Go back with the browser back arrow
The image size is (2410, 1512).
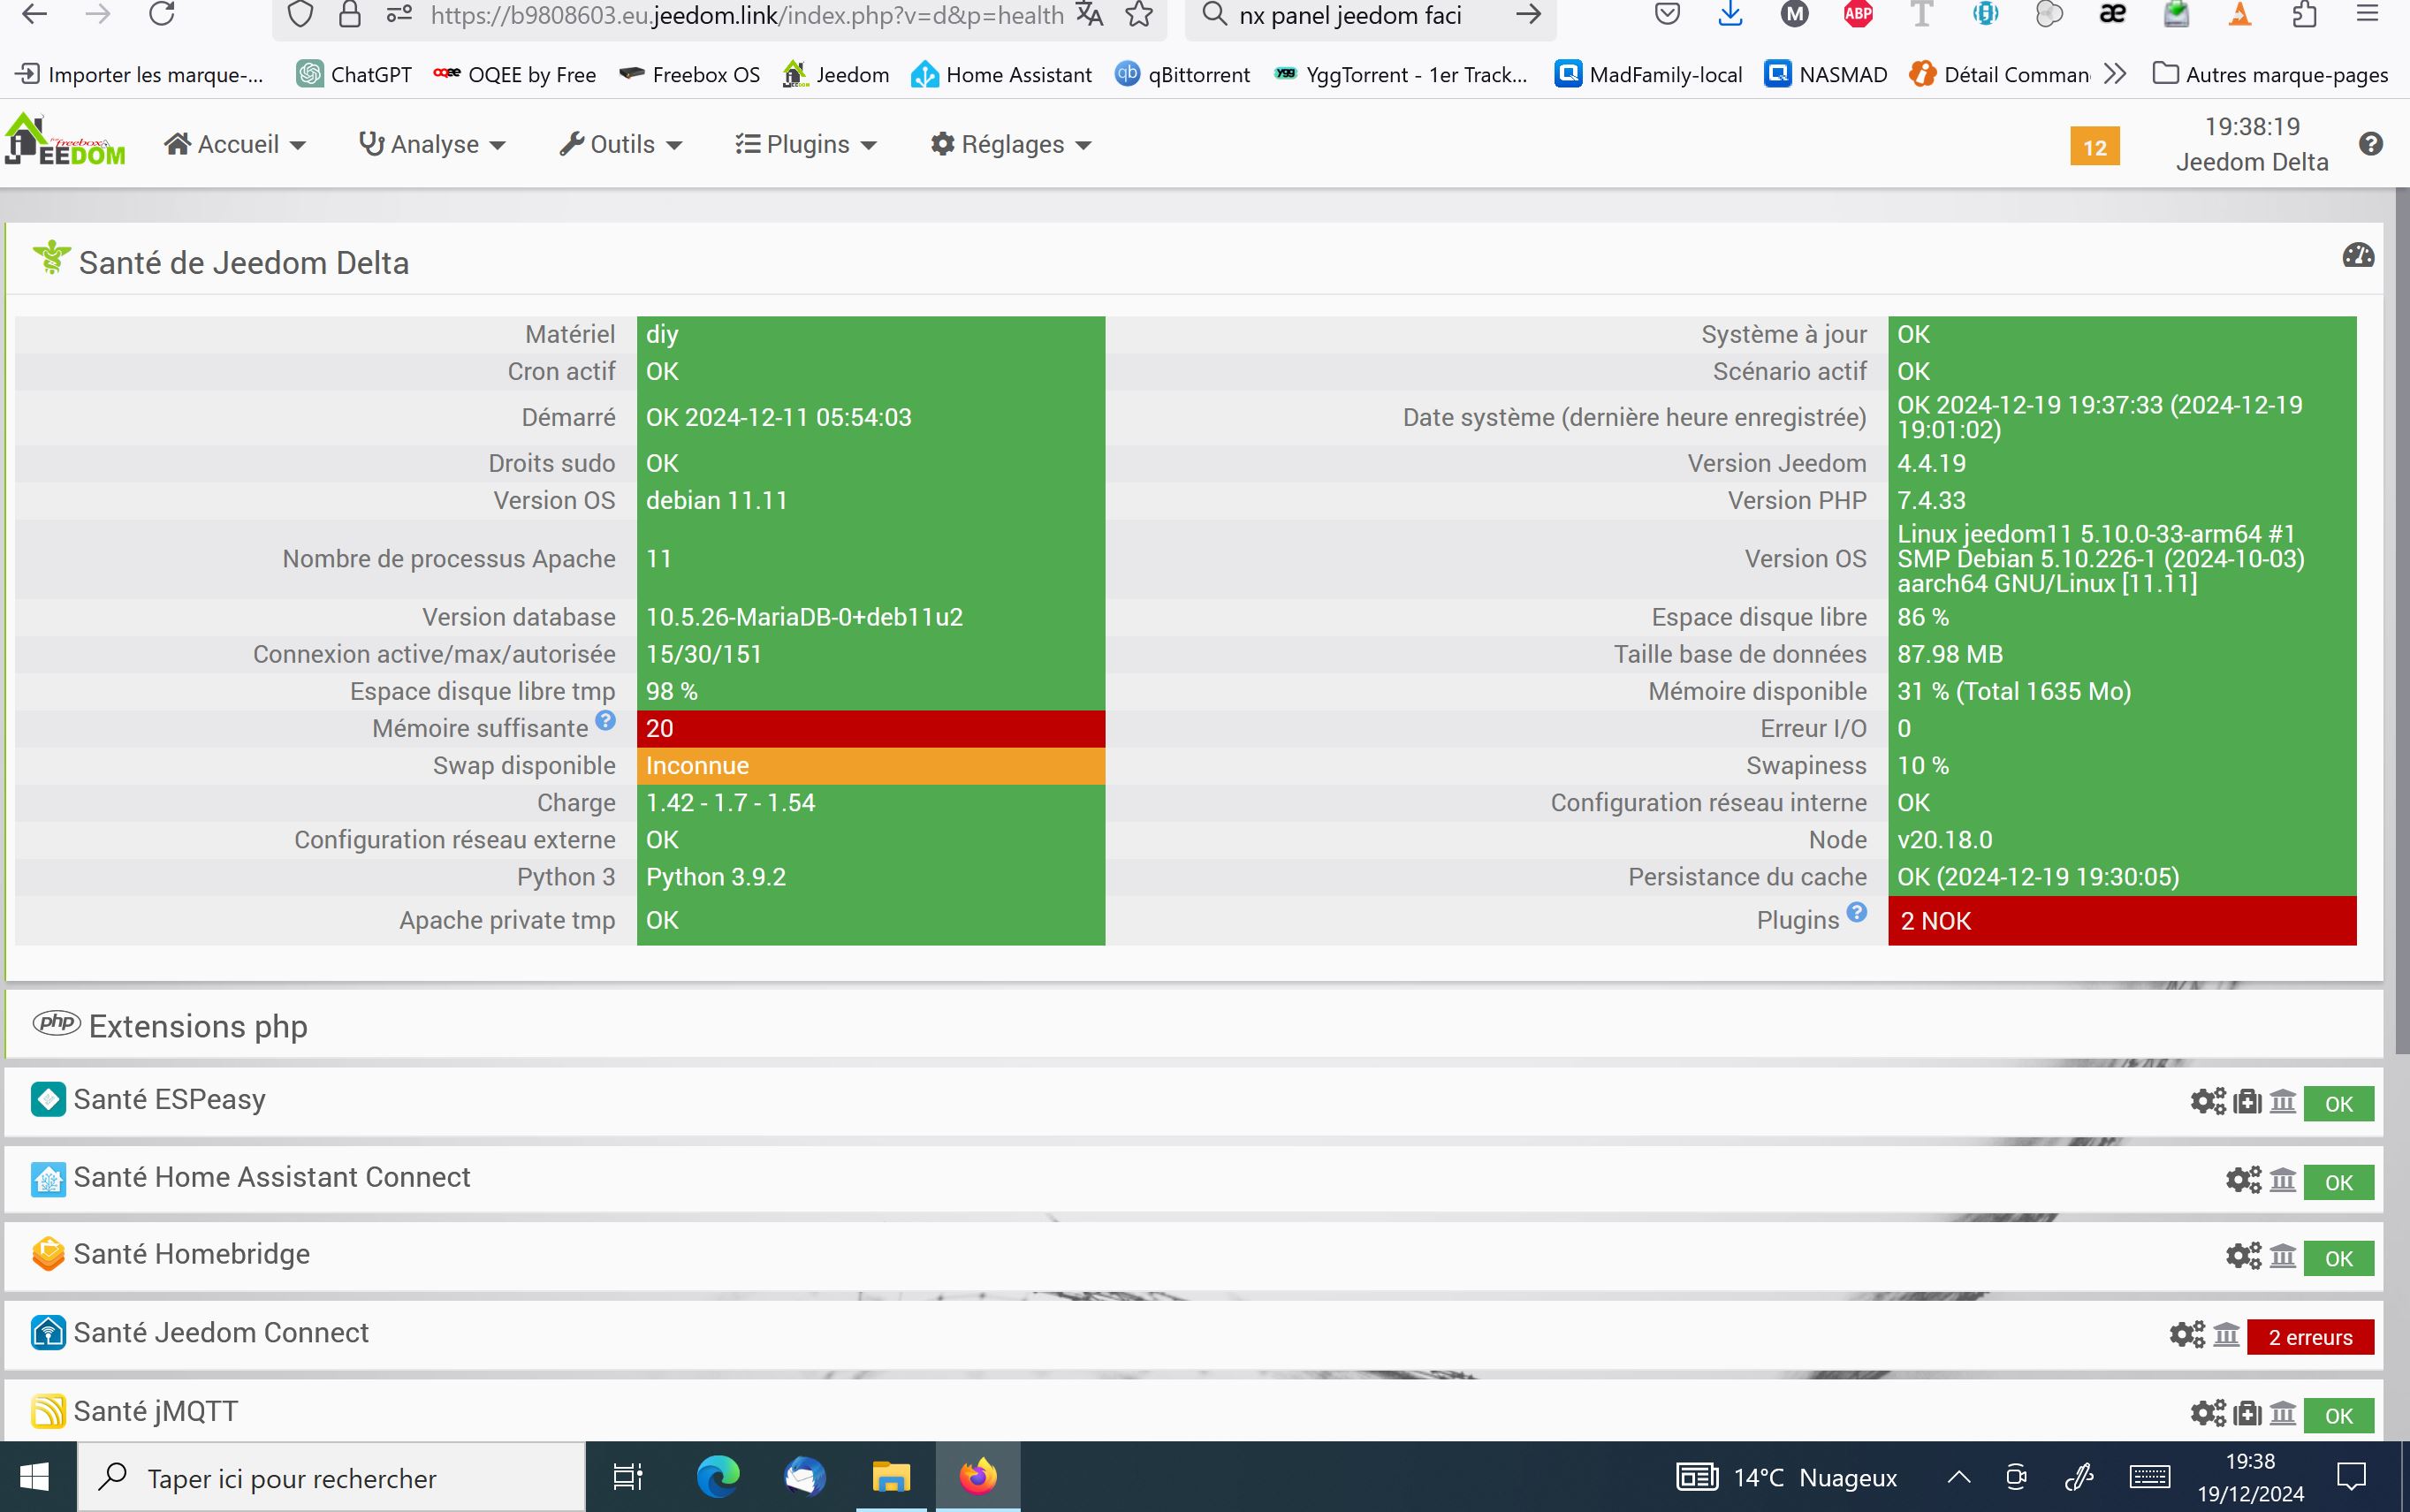(34, 14)
